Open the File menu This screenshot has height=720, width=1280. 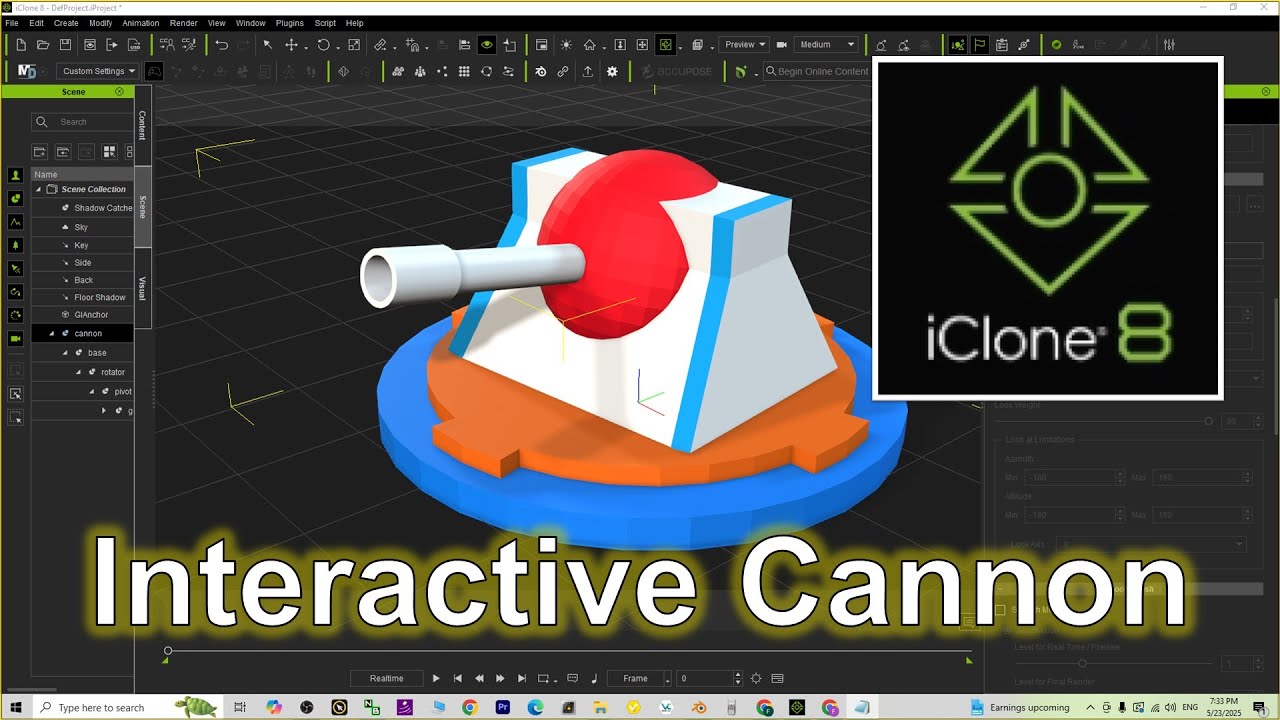tap(12, 23)
